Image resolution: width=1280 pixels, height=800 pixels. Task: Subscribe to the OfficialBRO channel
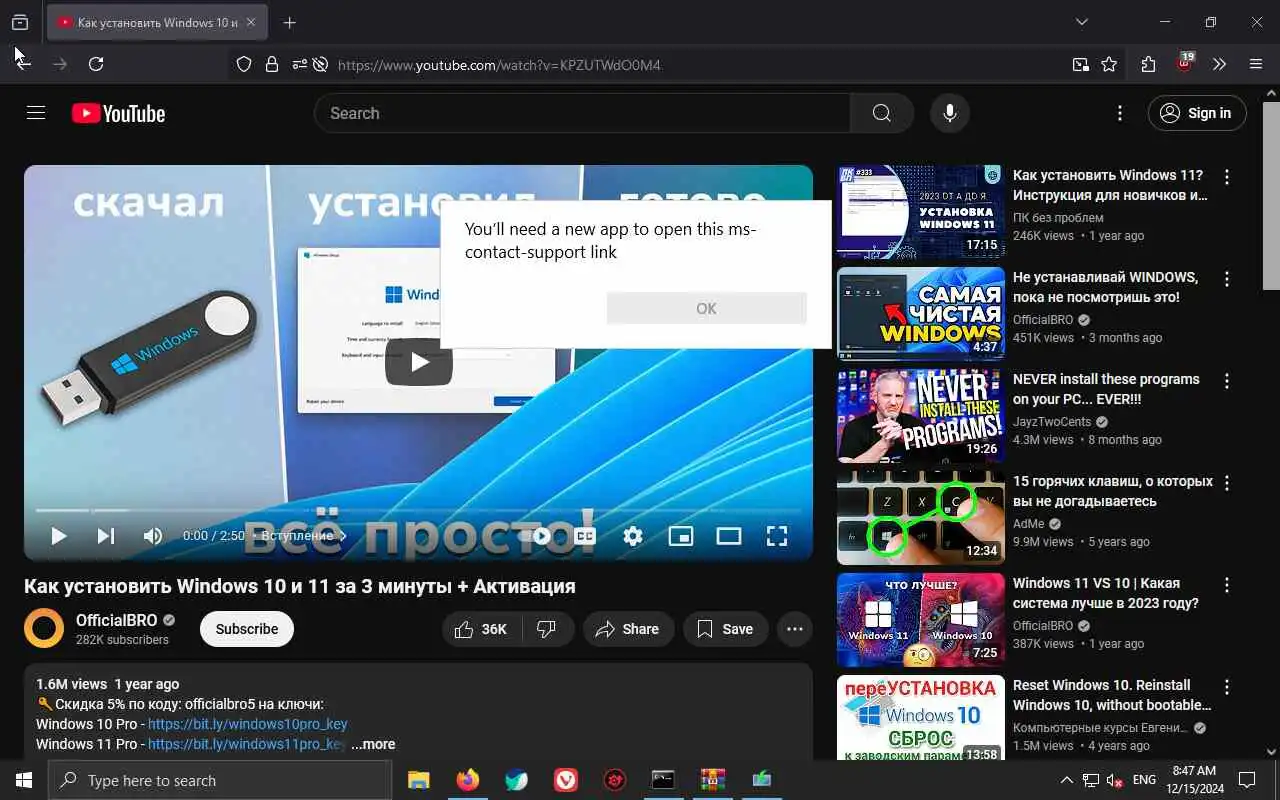coord(247,629)
